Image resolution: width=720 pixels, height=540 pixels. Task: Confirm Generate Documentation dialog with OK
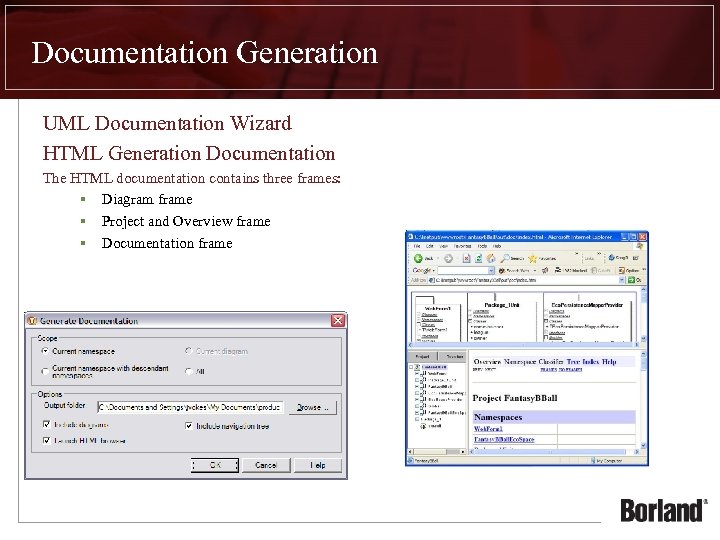215,465
